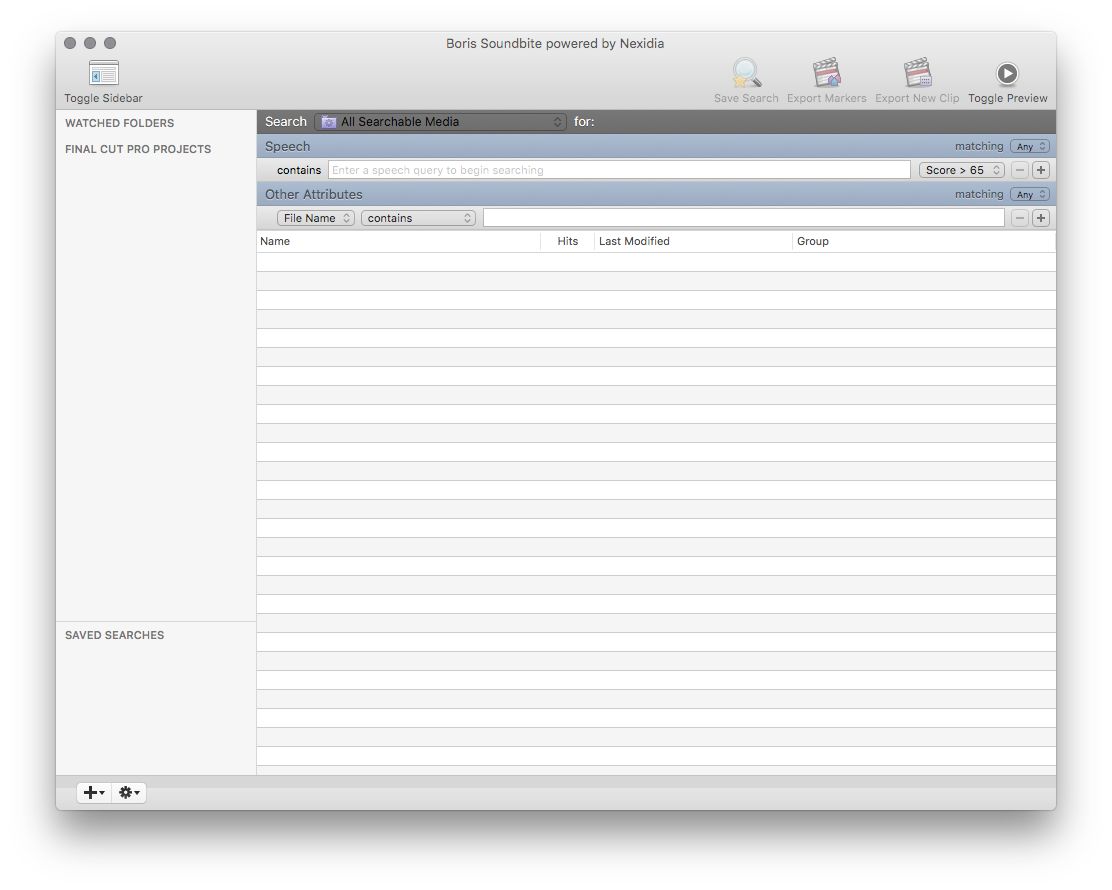The image size is (1112, 890).
Task: Click the Export Markers icon
Action: (826, 74)
